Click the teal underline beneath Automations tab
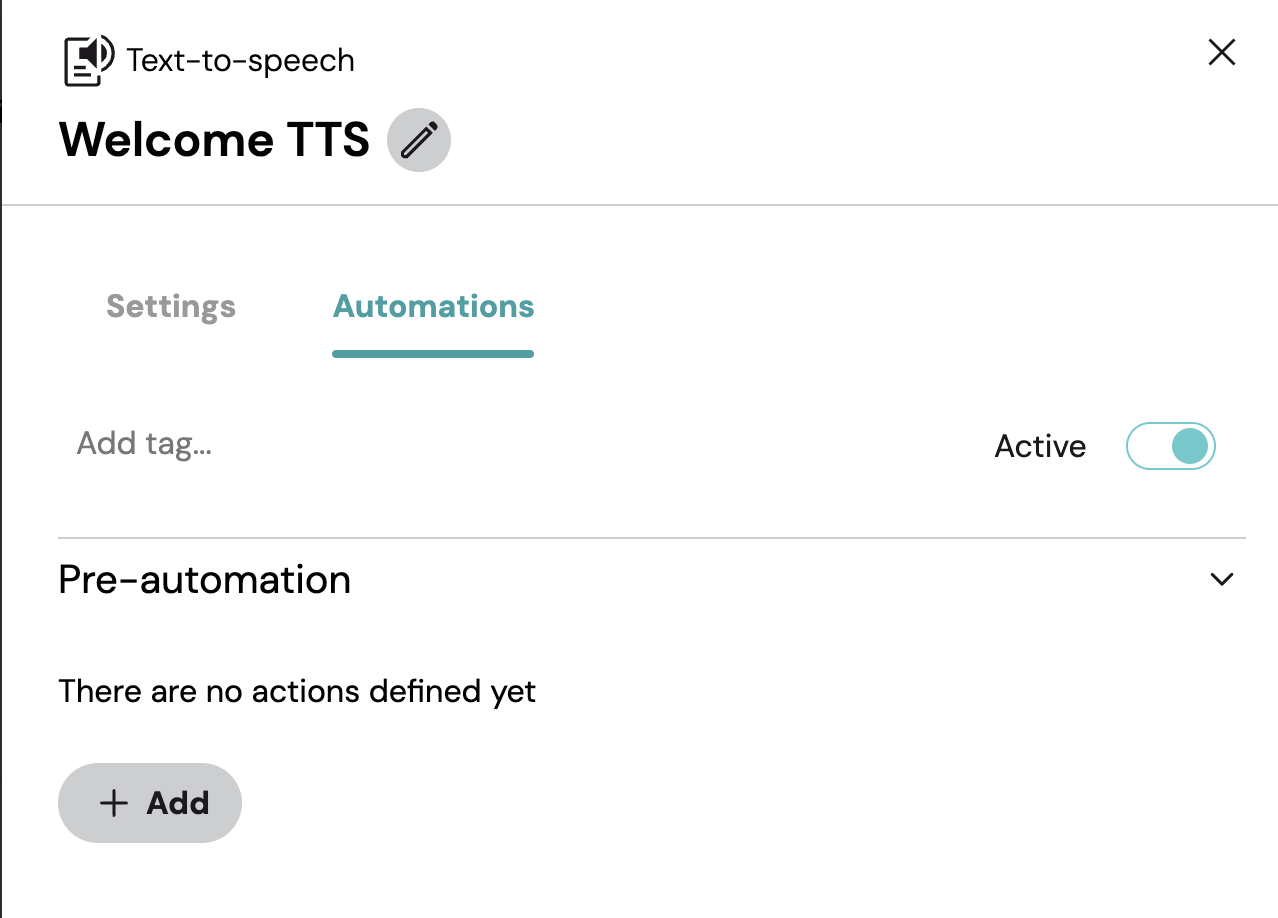Viewport: 1278px width, 918px height. 433,353
